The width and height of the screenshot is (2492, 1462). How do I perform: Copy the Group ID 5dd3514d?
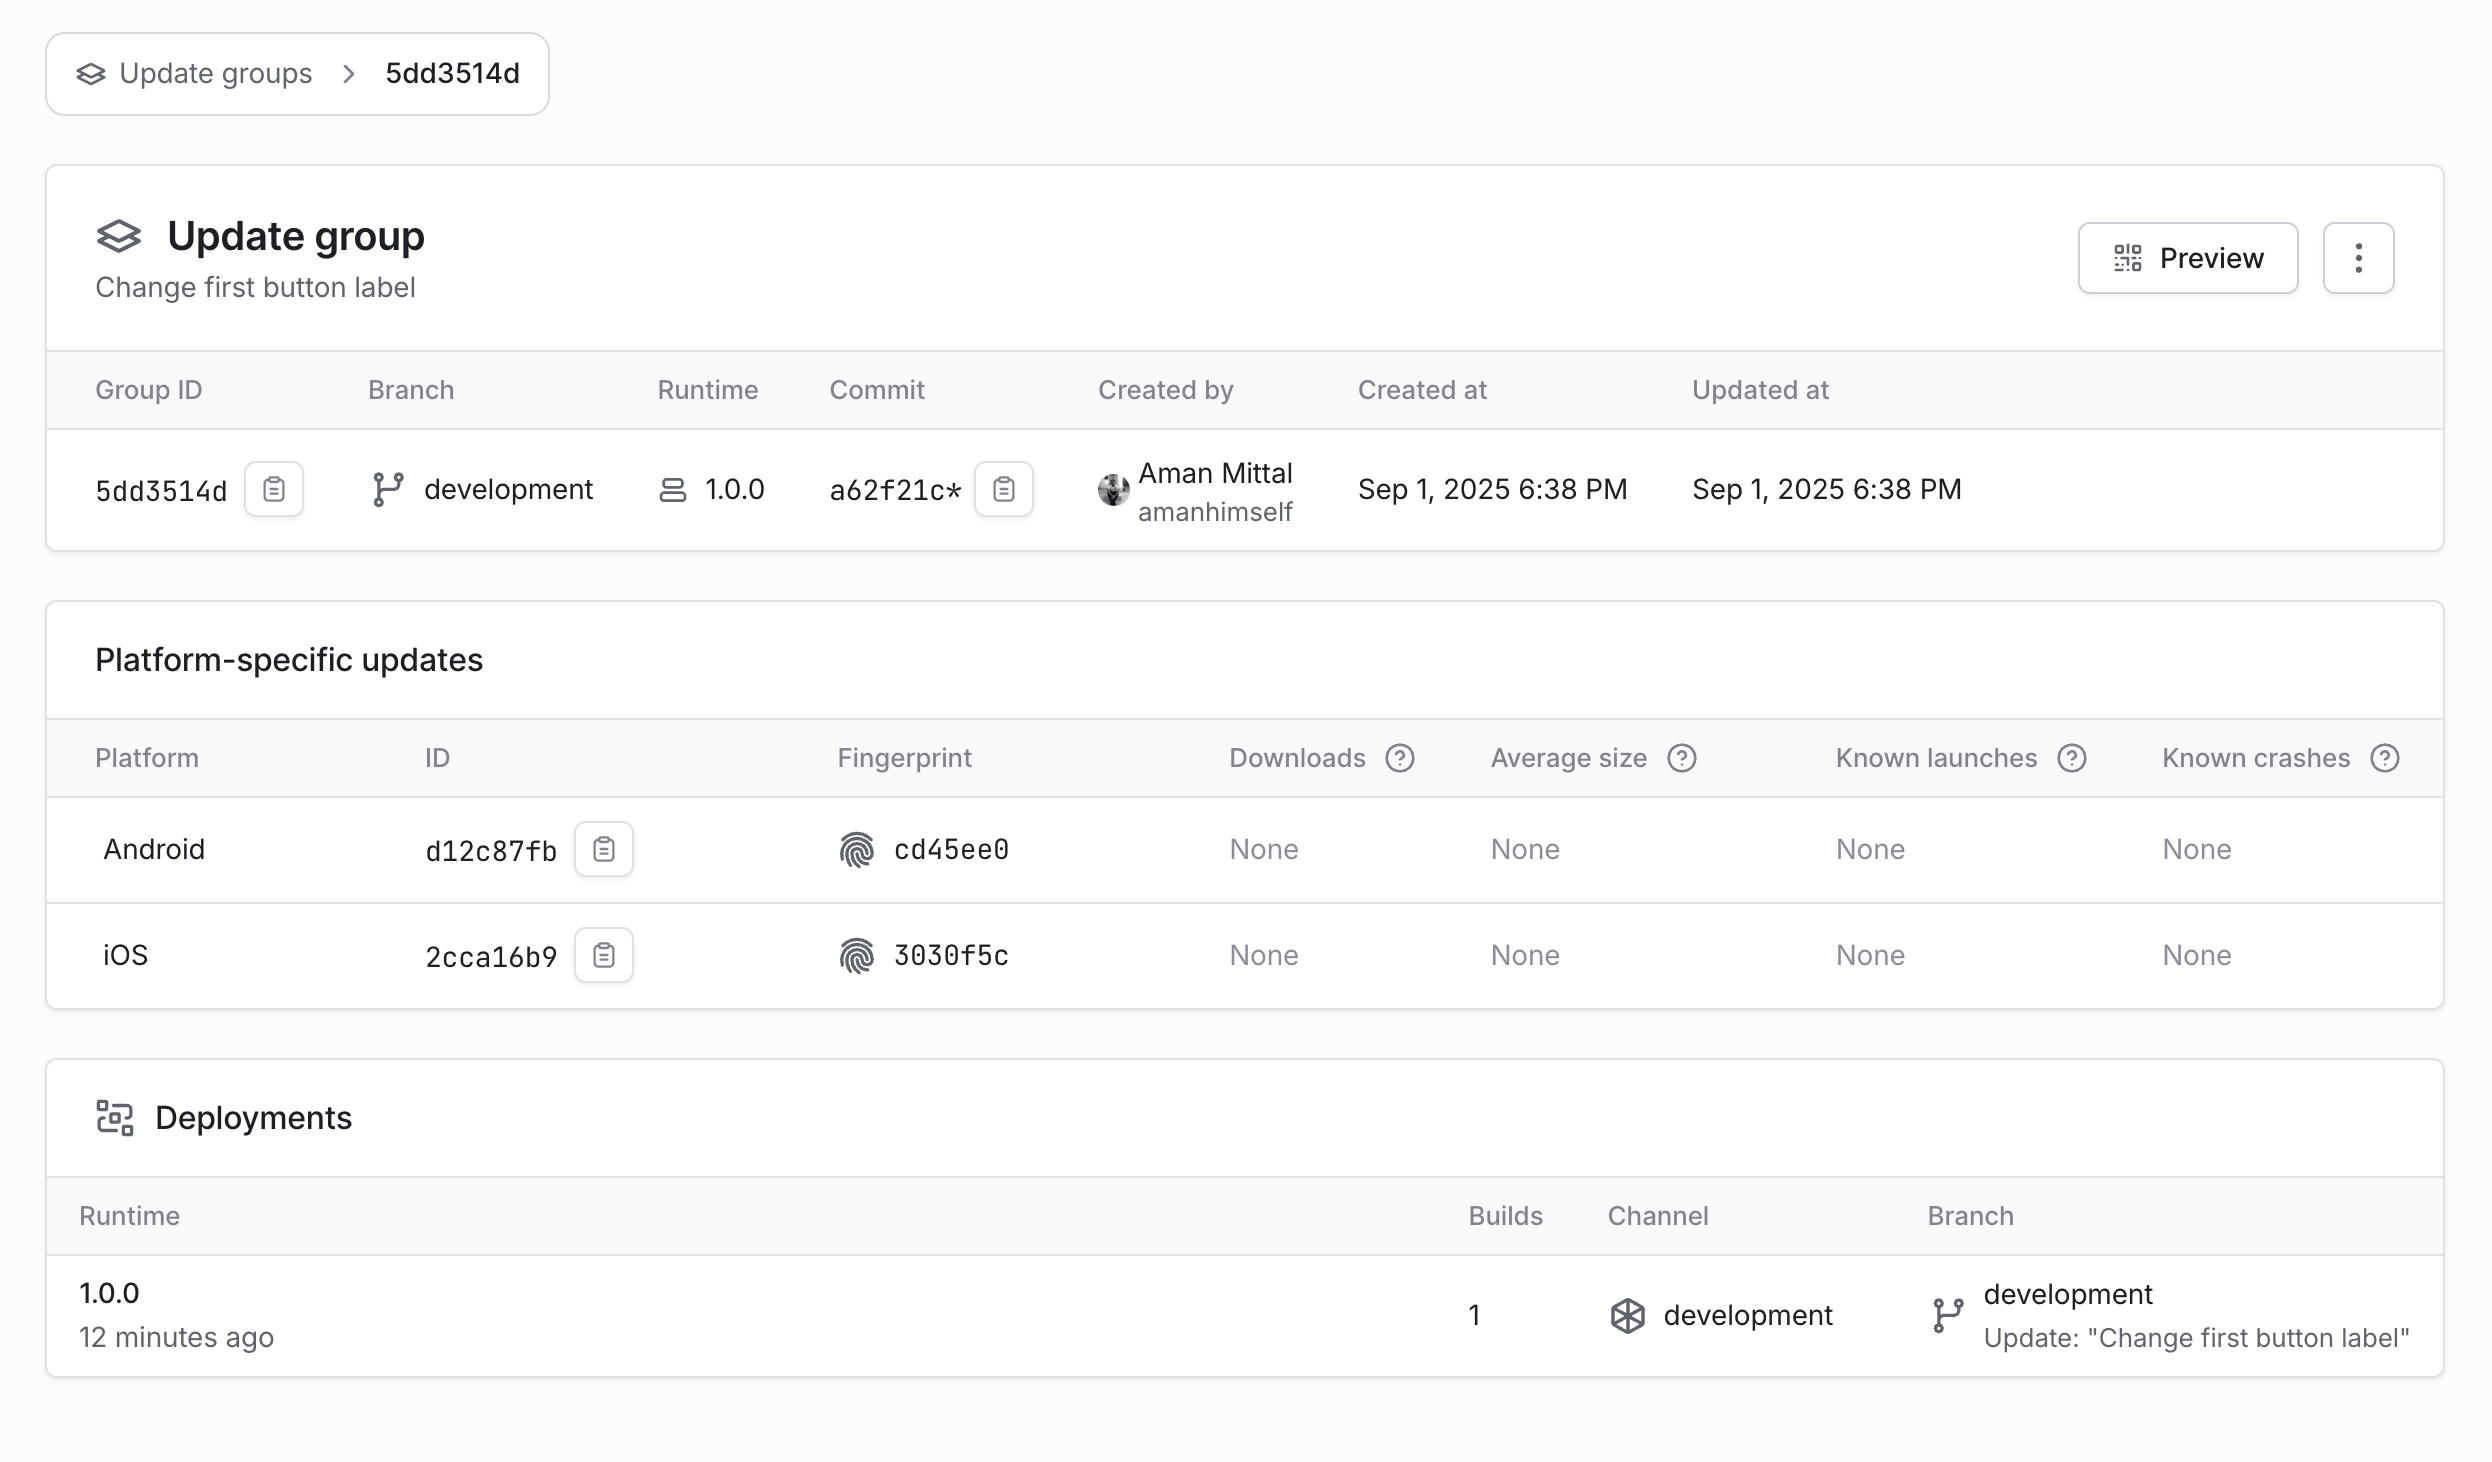(273, 489)
